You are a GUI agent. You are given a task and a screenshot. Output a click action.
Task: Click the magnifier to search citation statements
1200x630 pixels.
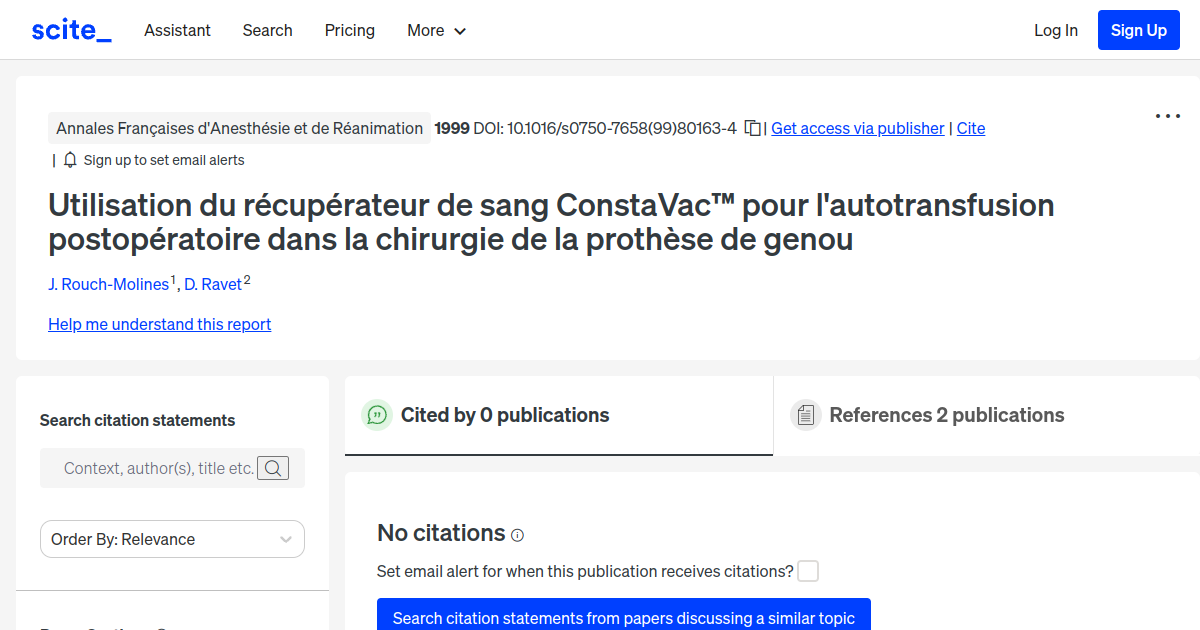point(273,467)
